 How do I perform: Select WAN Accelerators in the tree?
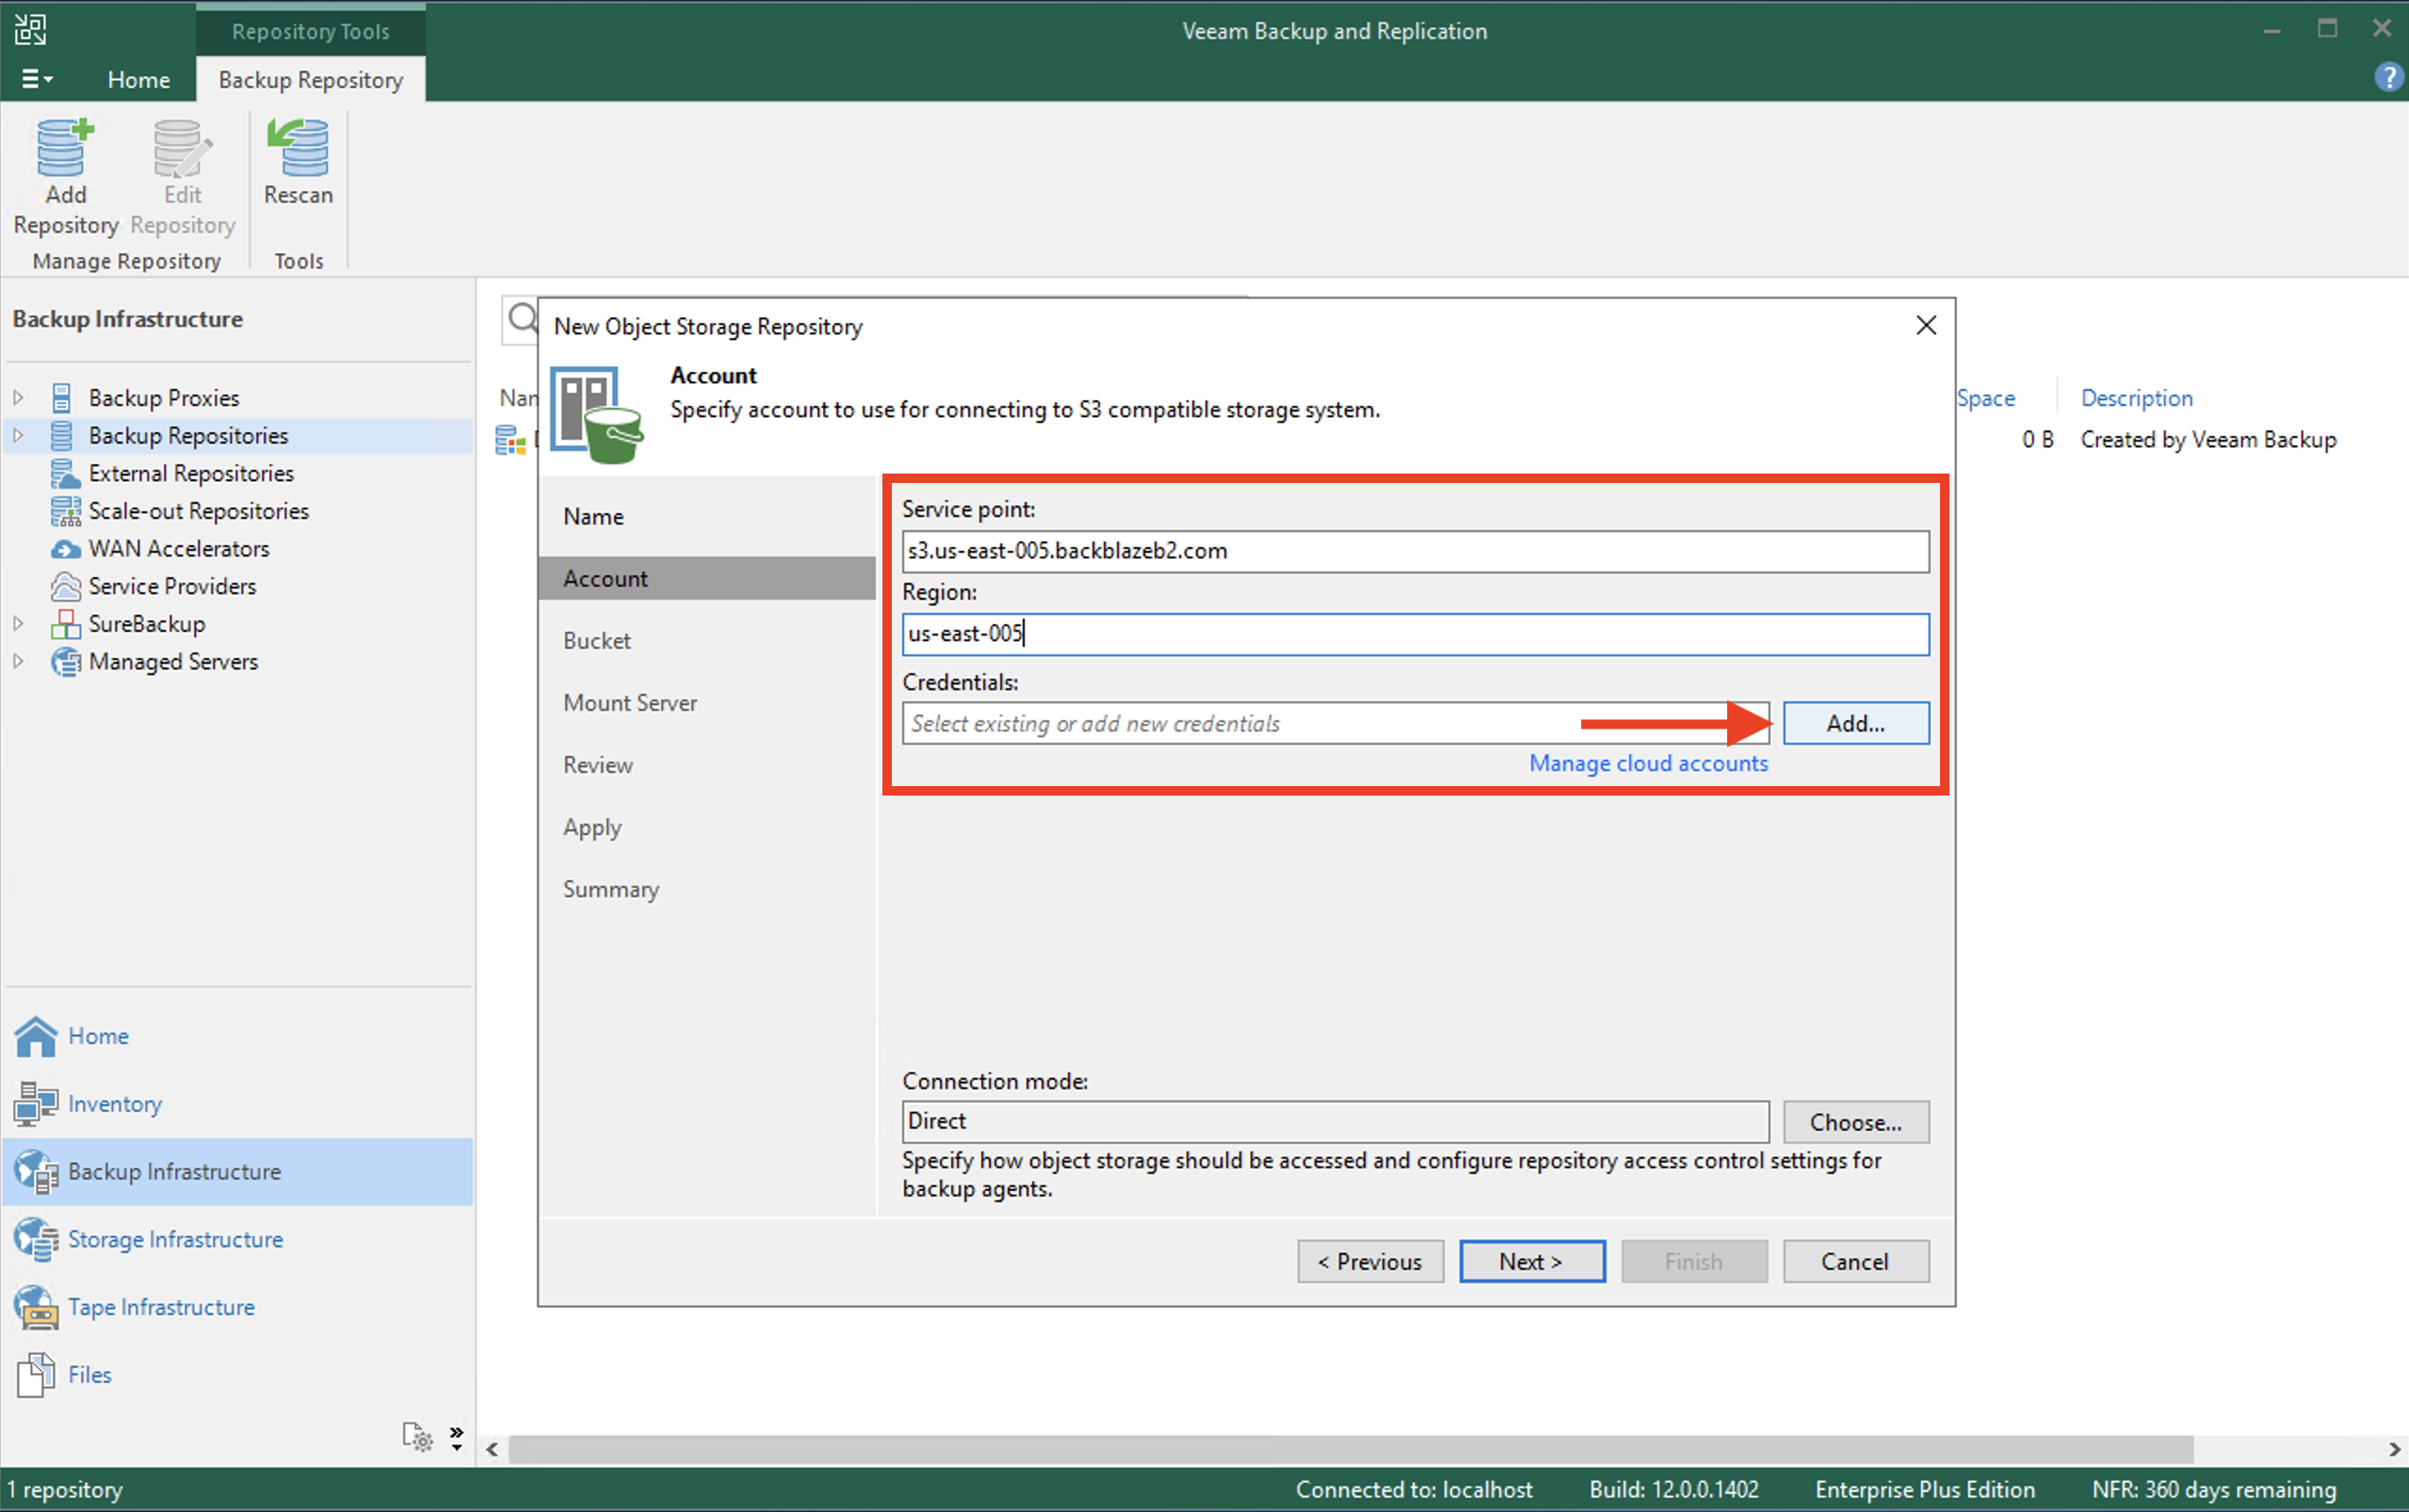pyautogui.click(x=179, y=549)
